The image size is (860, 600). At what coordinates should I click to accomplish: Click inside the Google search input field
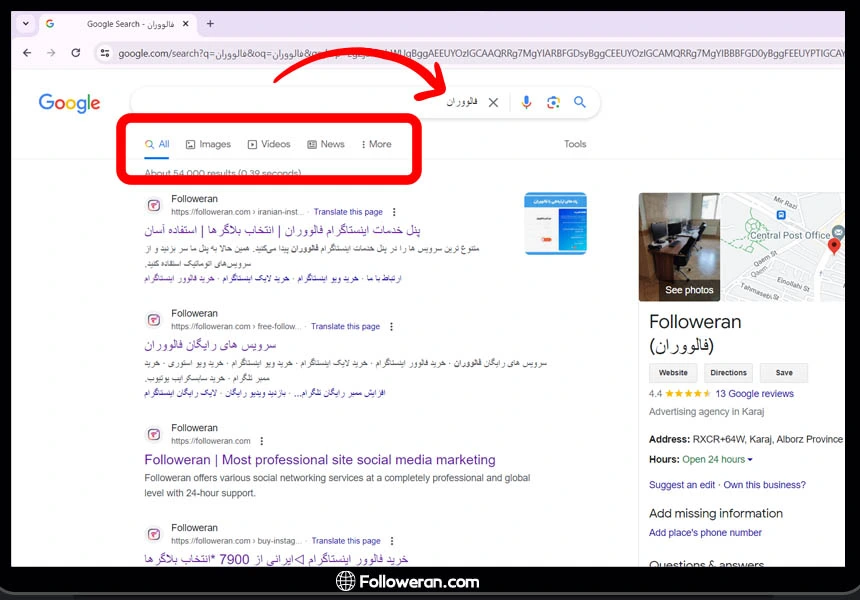pos(300,102)
